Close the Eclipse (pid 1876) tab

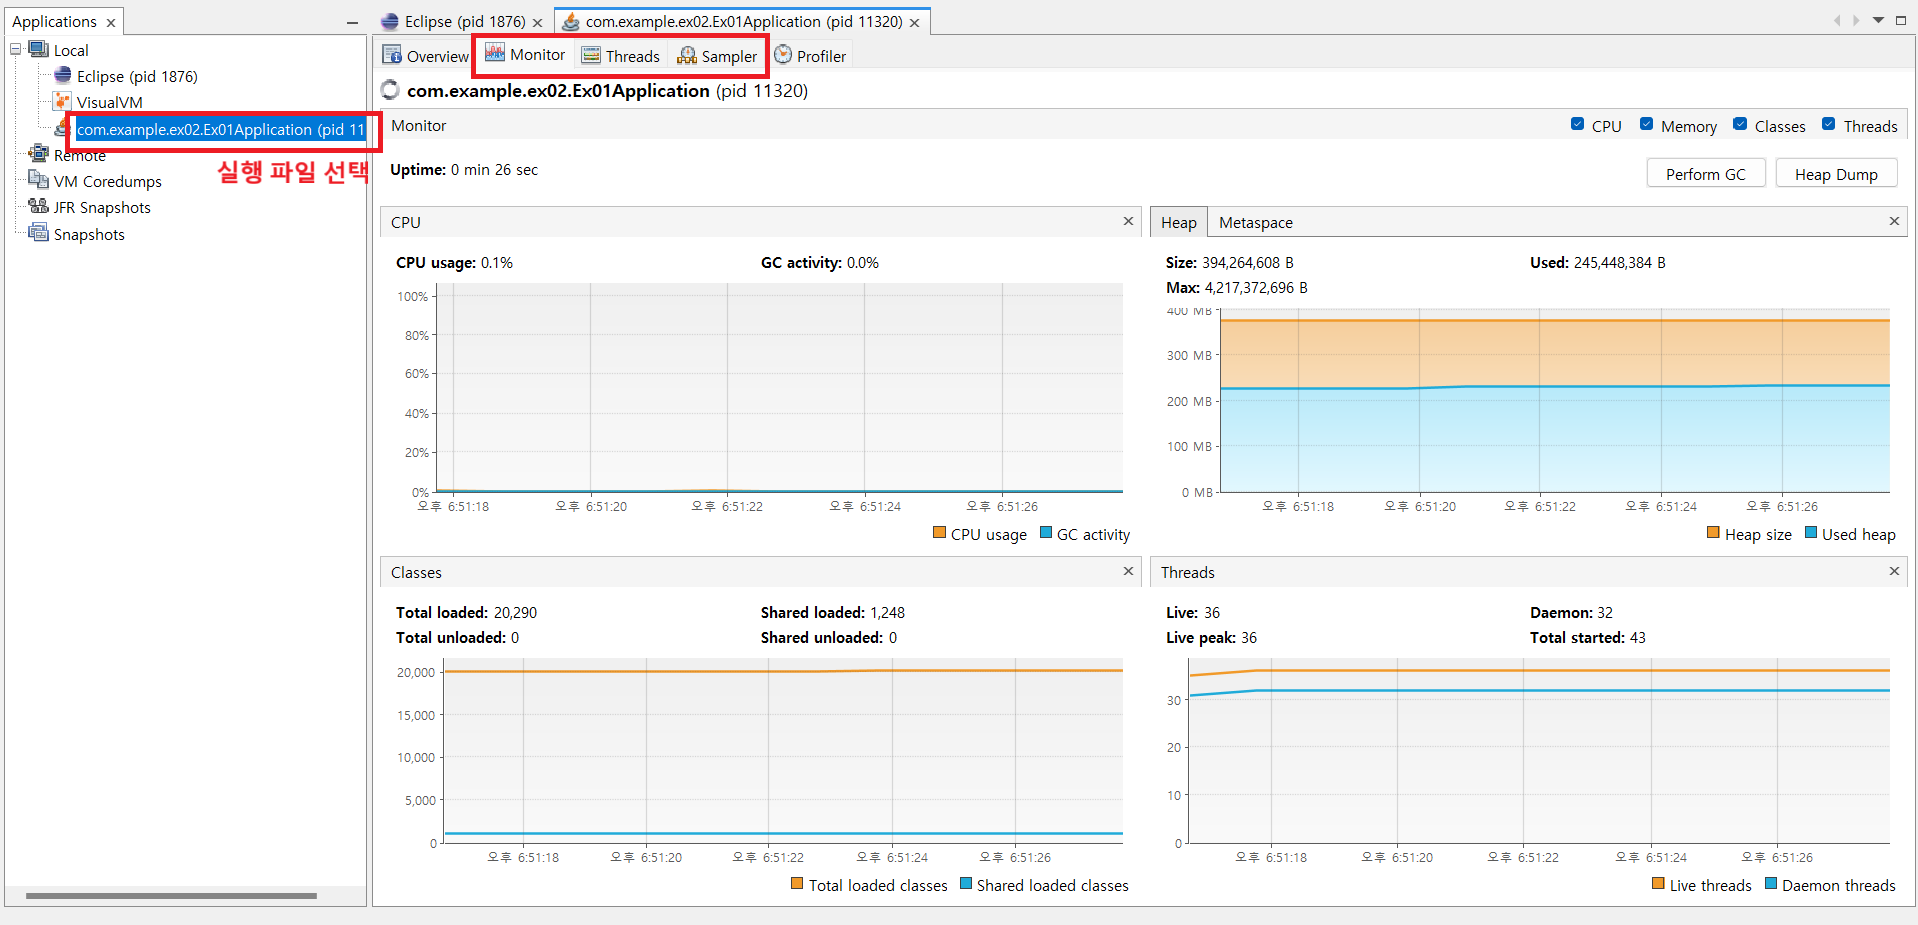coord(538,22)
